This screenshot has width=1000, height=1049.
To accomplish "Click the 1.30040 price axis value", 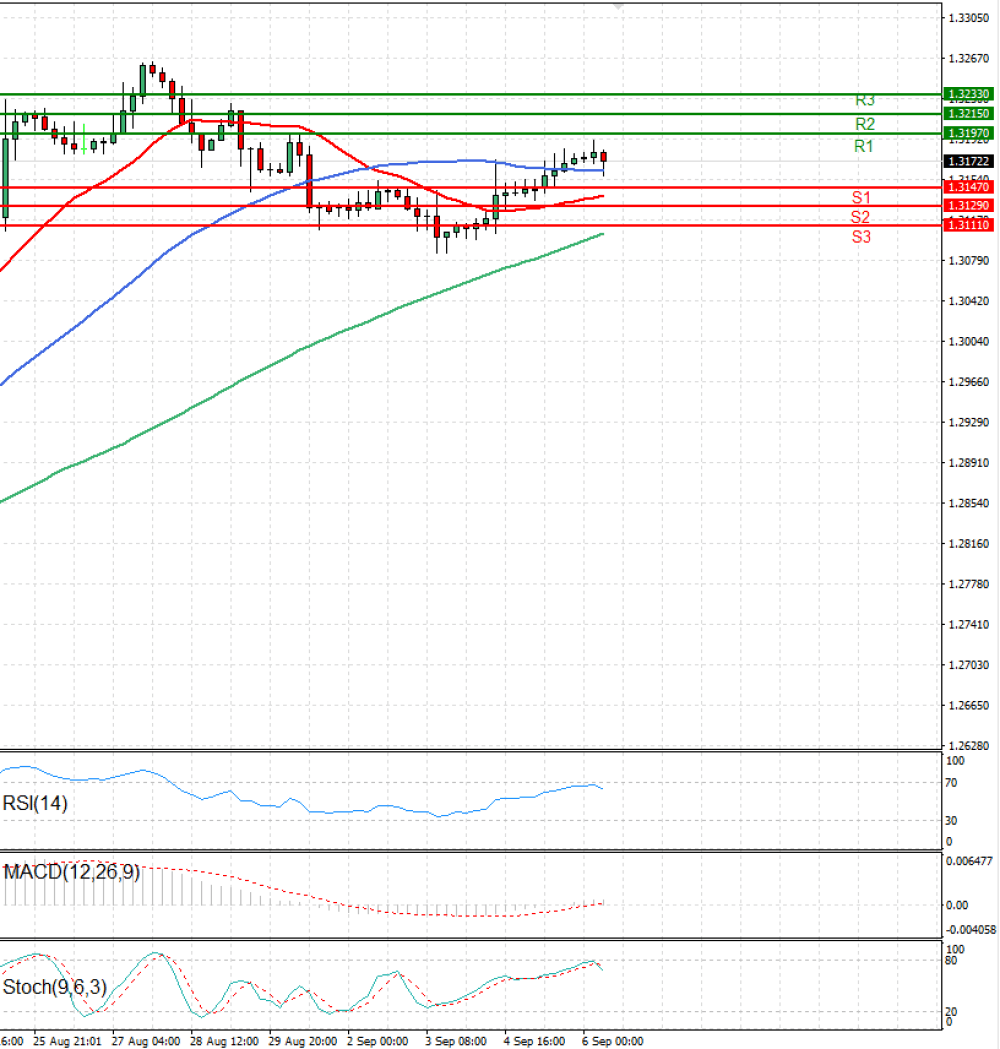I will 969,342.
